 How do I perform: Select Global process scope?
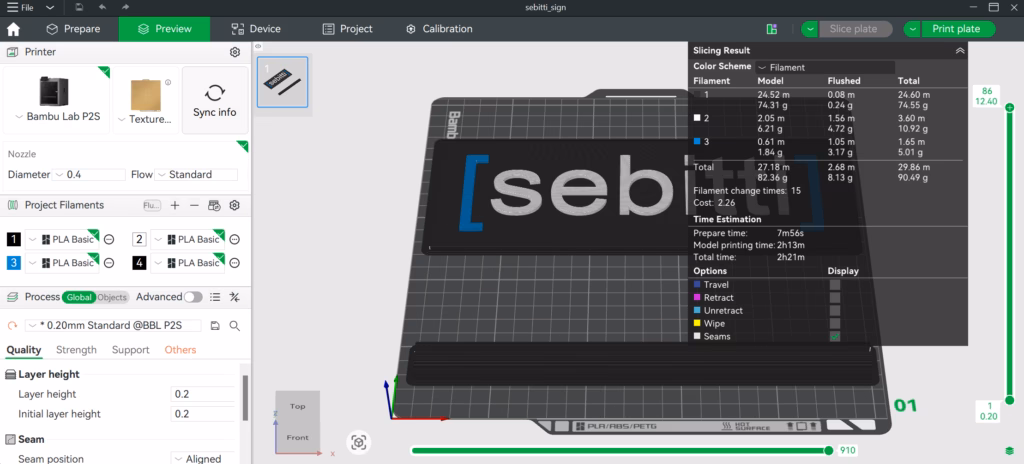click(79, 297)
